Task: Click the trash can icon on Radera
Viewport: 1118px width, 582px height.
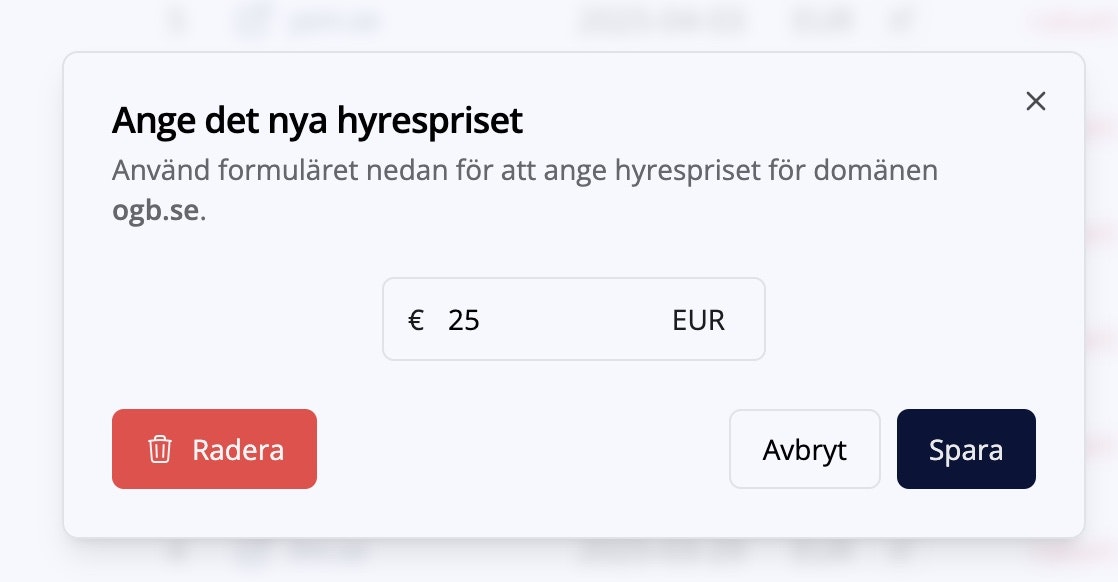Action: [x=160, y=449]
